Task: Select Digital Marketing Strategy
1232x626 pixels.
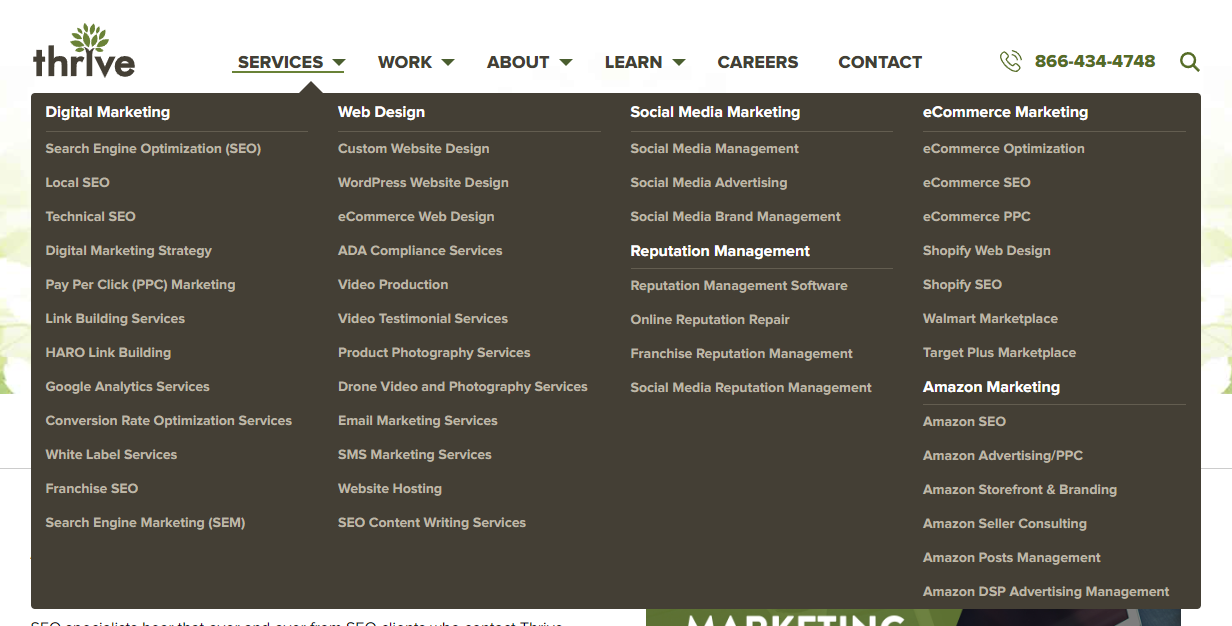Action: [x=128, y=251]
